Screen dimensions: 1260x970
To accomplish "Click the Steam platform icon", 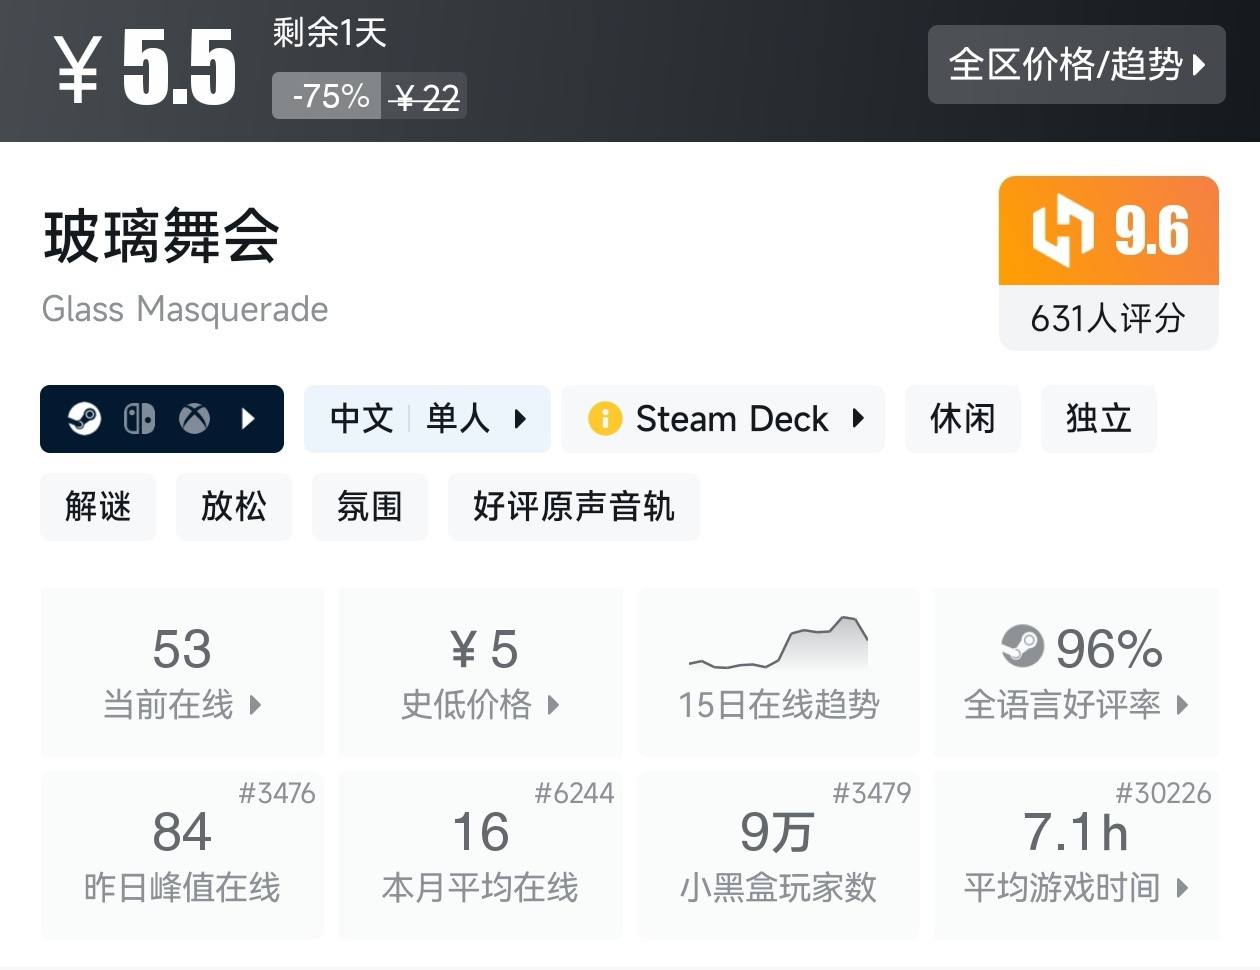I will [85, 419].
